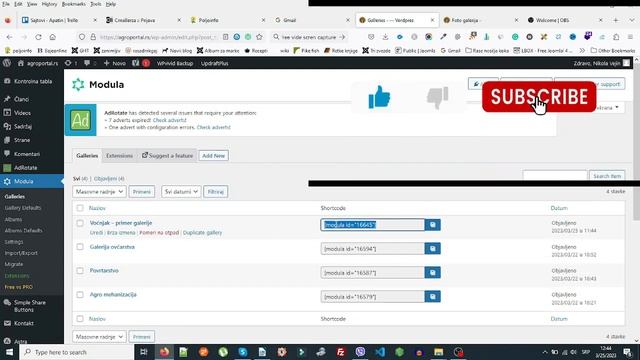This screenshot has height=360, width=640.
Task: Open Svi datumi date filter dropdown
Action: point(181,191)
